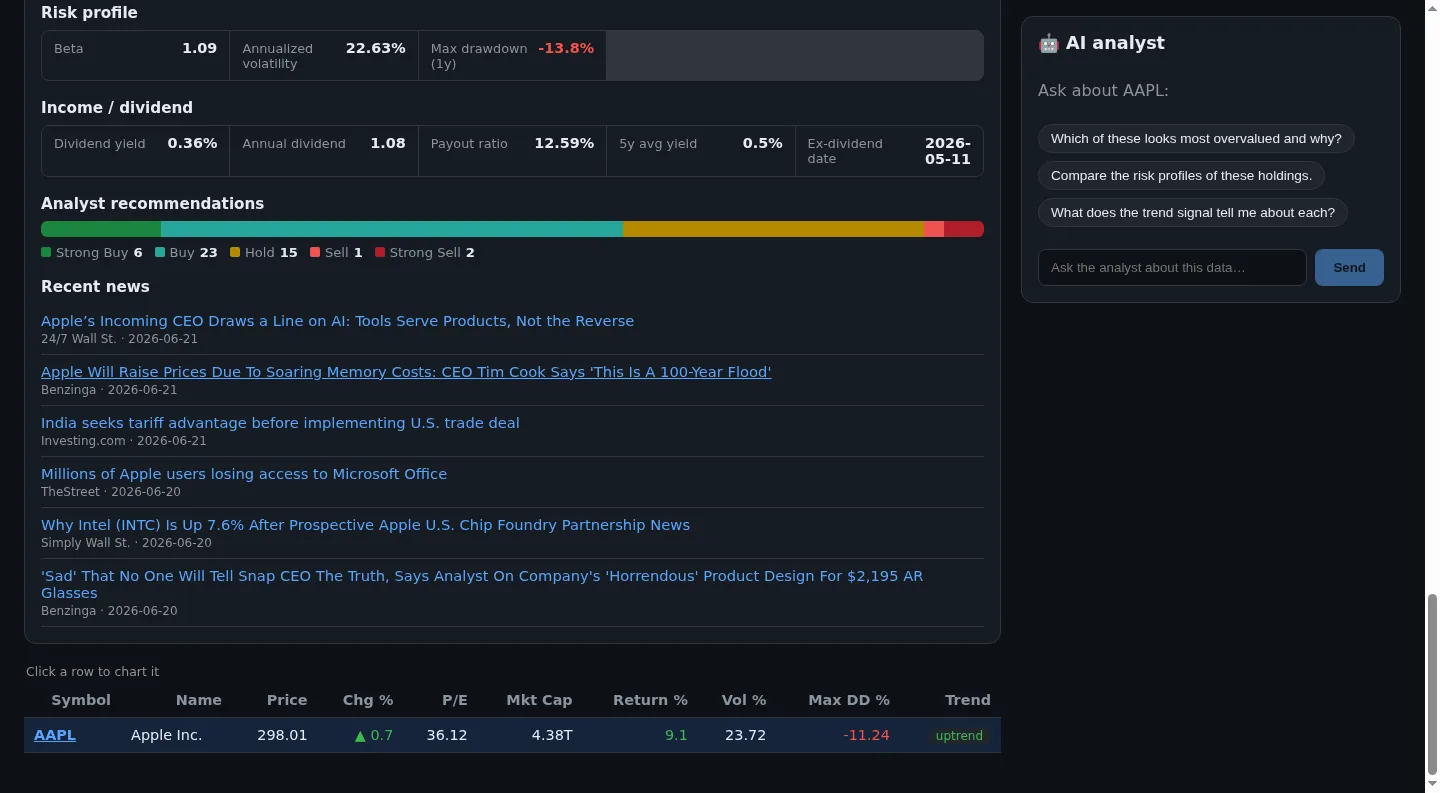Click the dark red Strong Sell bar segment
This screenshot has width=1440, height=793.
click(x=964, y=229)
